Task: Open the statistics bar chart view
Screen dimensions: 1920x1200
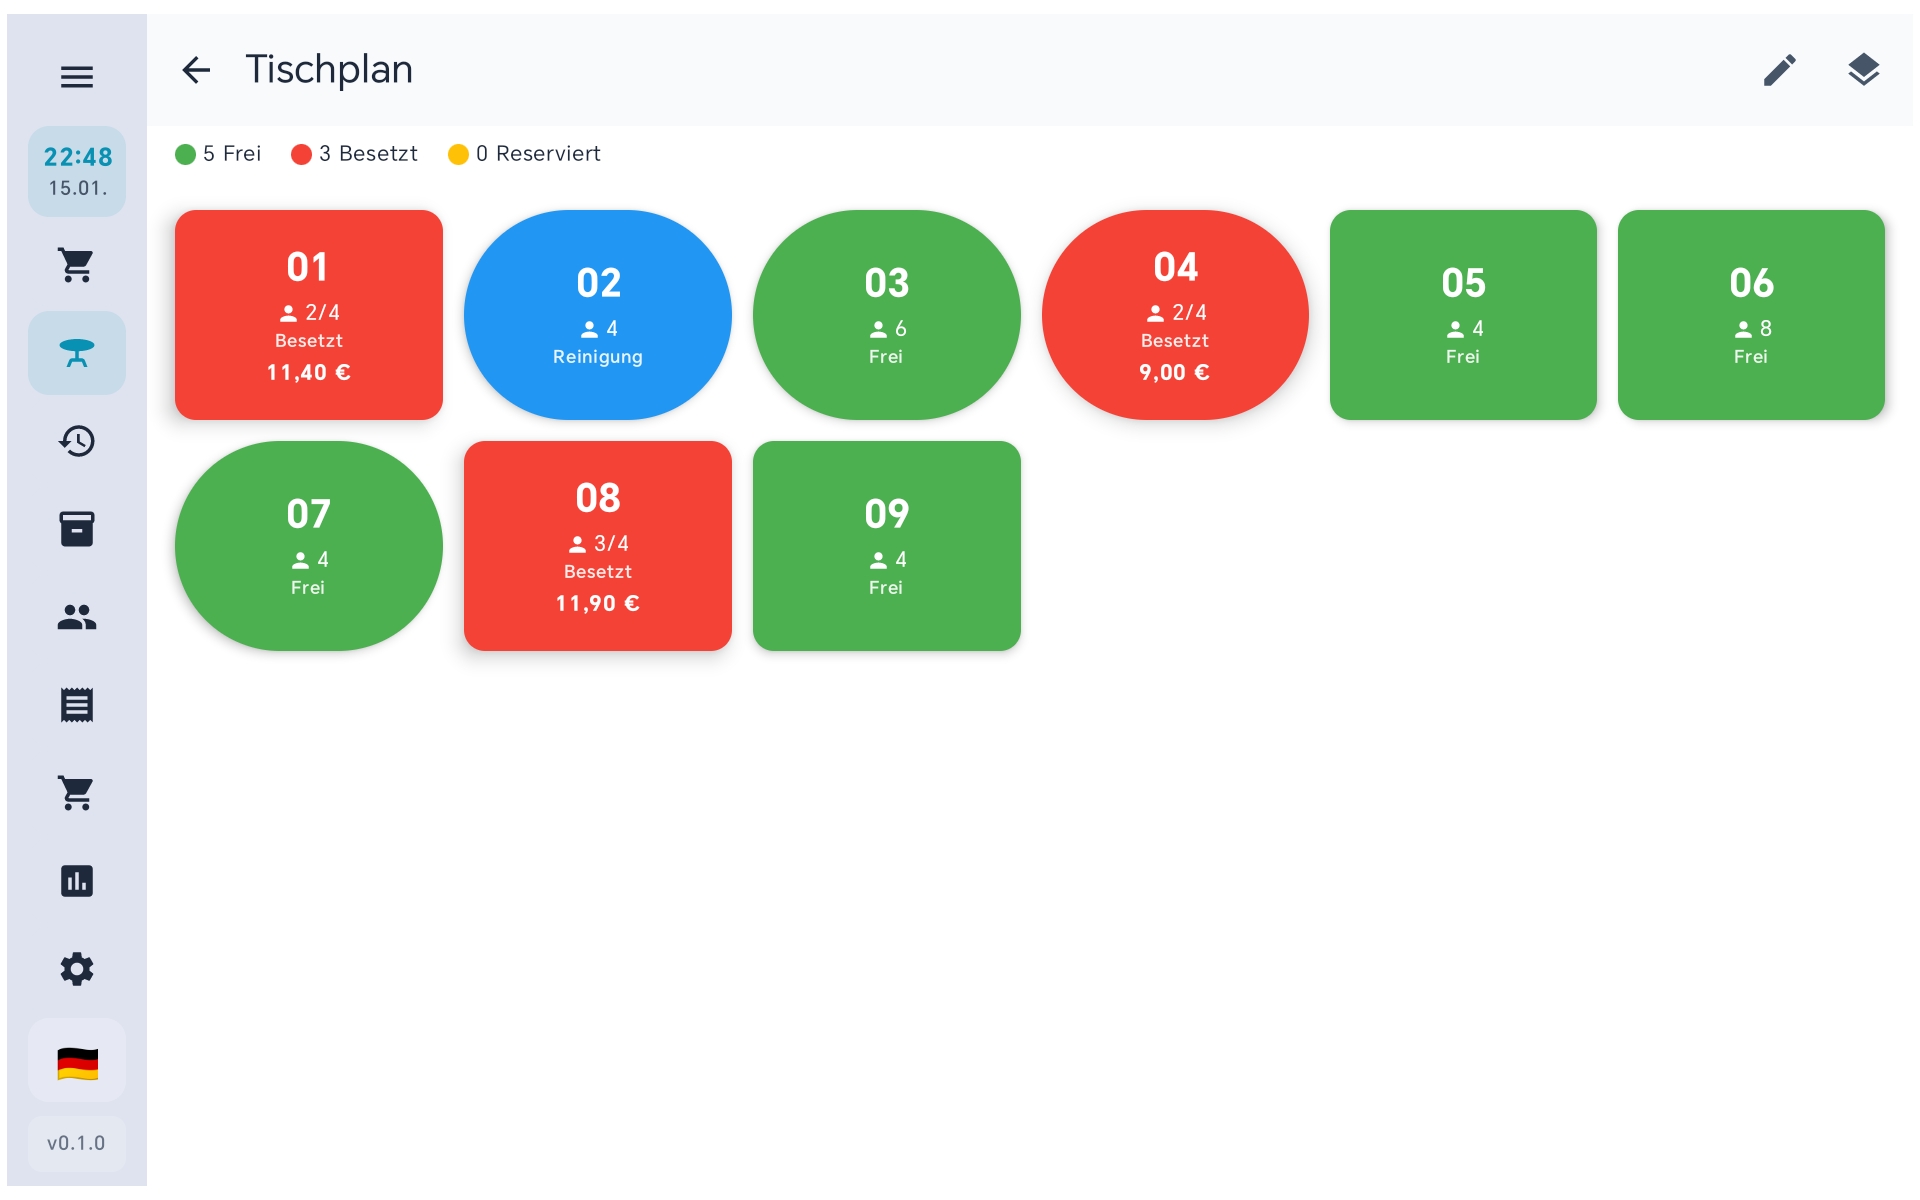Action: 77,881
